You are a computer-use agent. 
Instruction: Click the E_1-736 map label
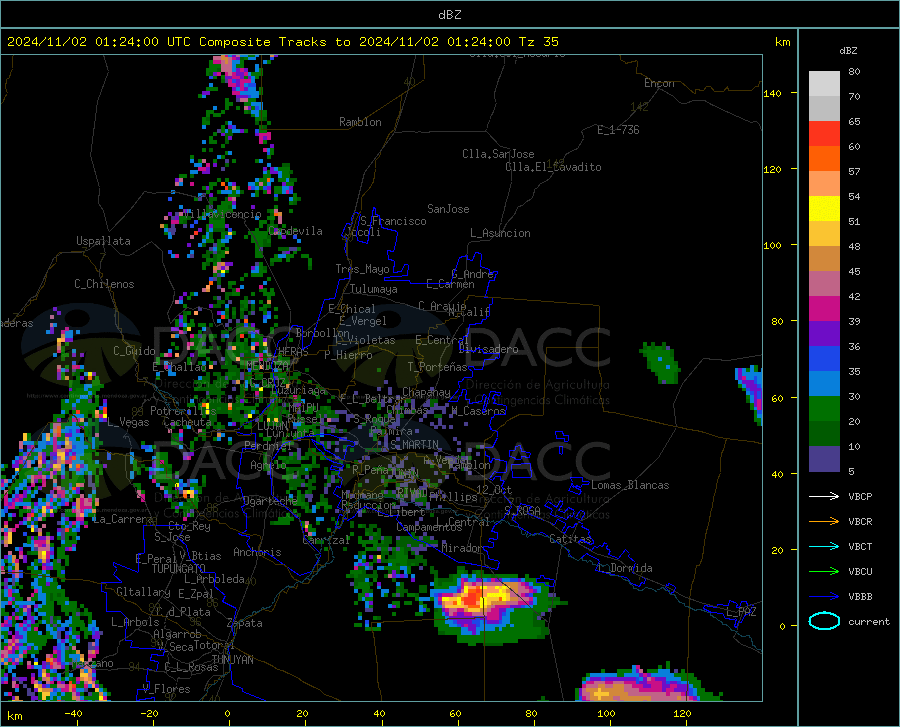pyautogui.click(x=618, y=130)
